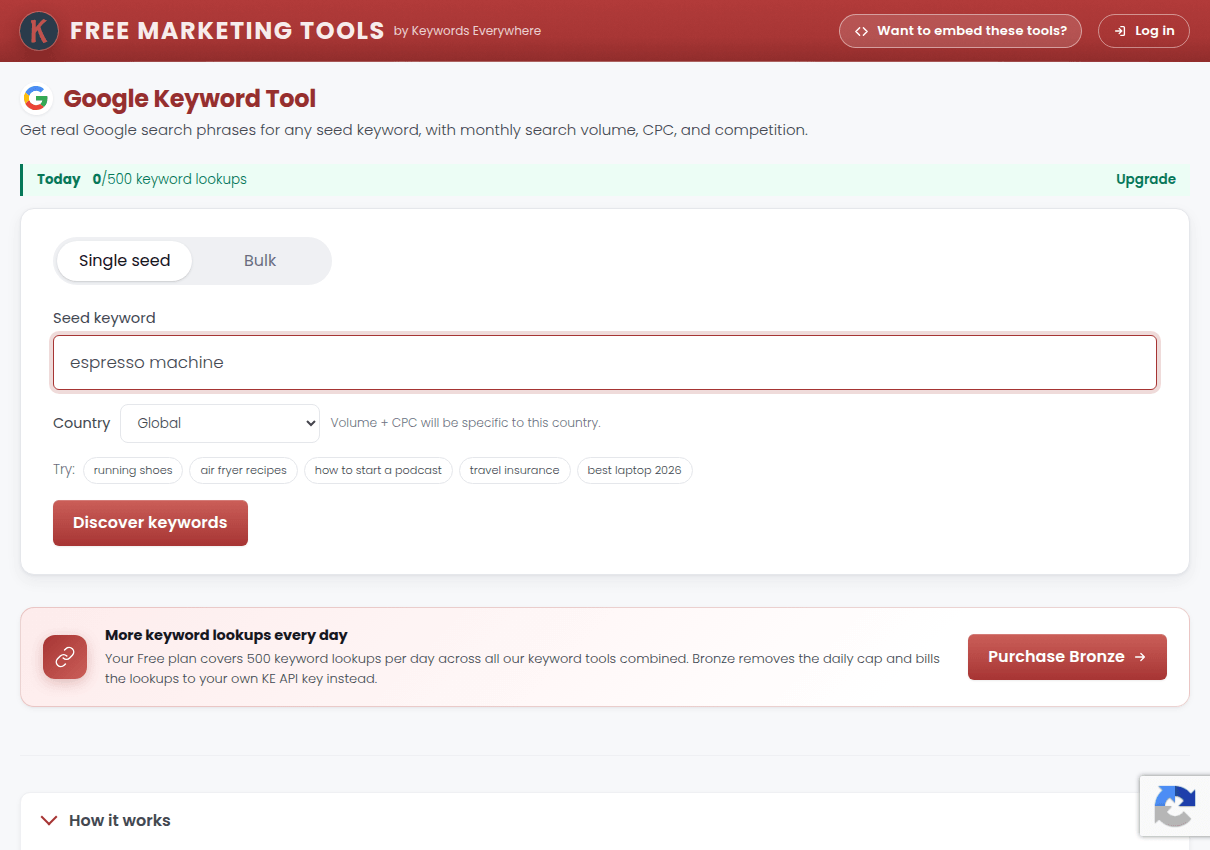Click Purchase Bronze button
The width and height of the screenshot is (1210, 850).
click(1067, 657)
